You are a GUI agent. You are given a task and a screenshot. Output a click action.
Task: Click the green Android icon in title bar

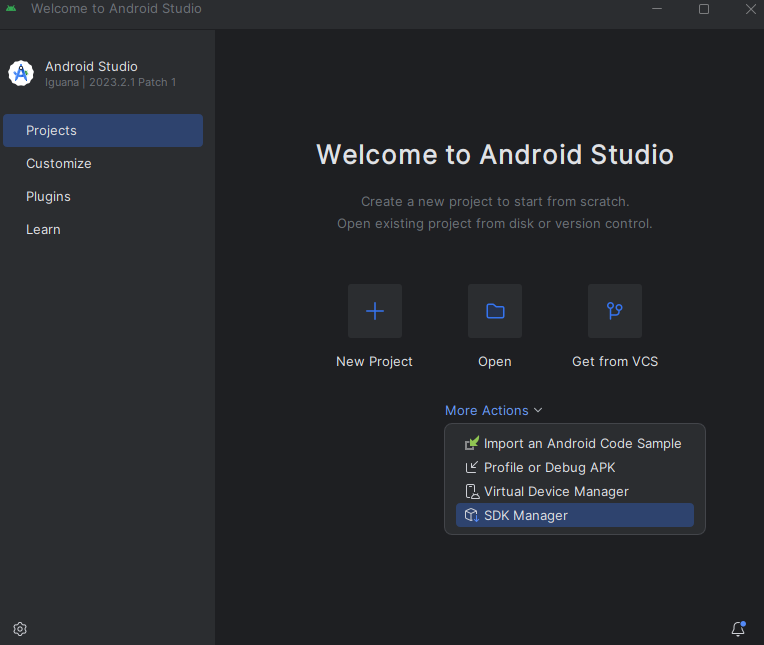pos(11,8)
